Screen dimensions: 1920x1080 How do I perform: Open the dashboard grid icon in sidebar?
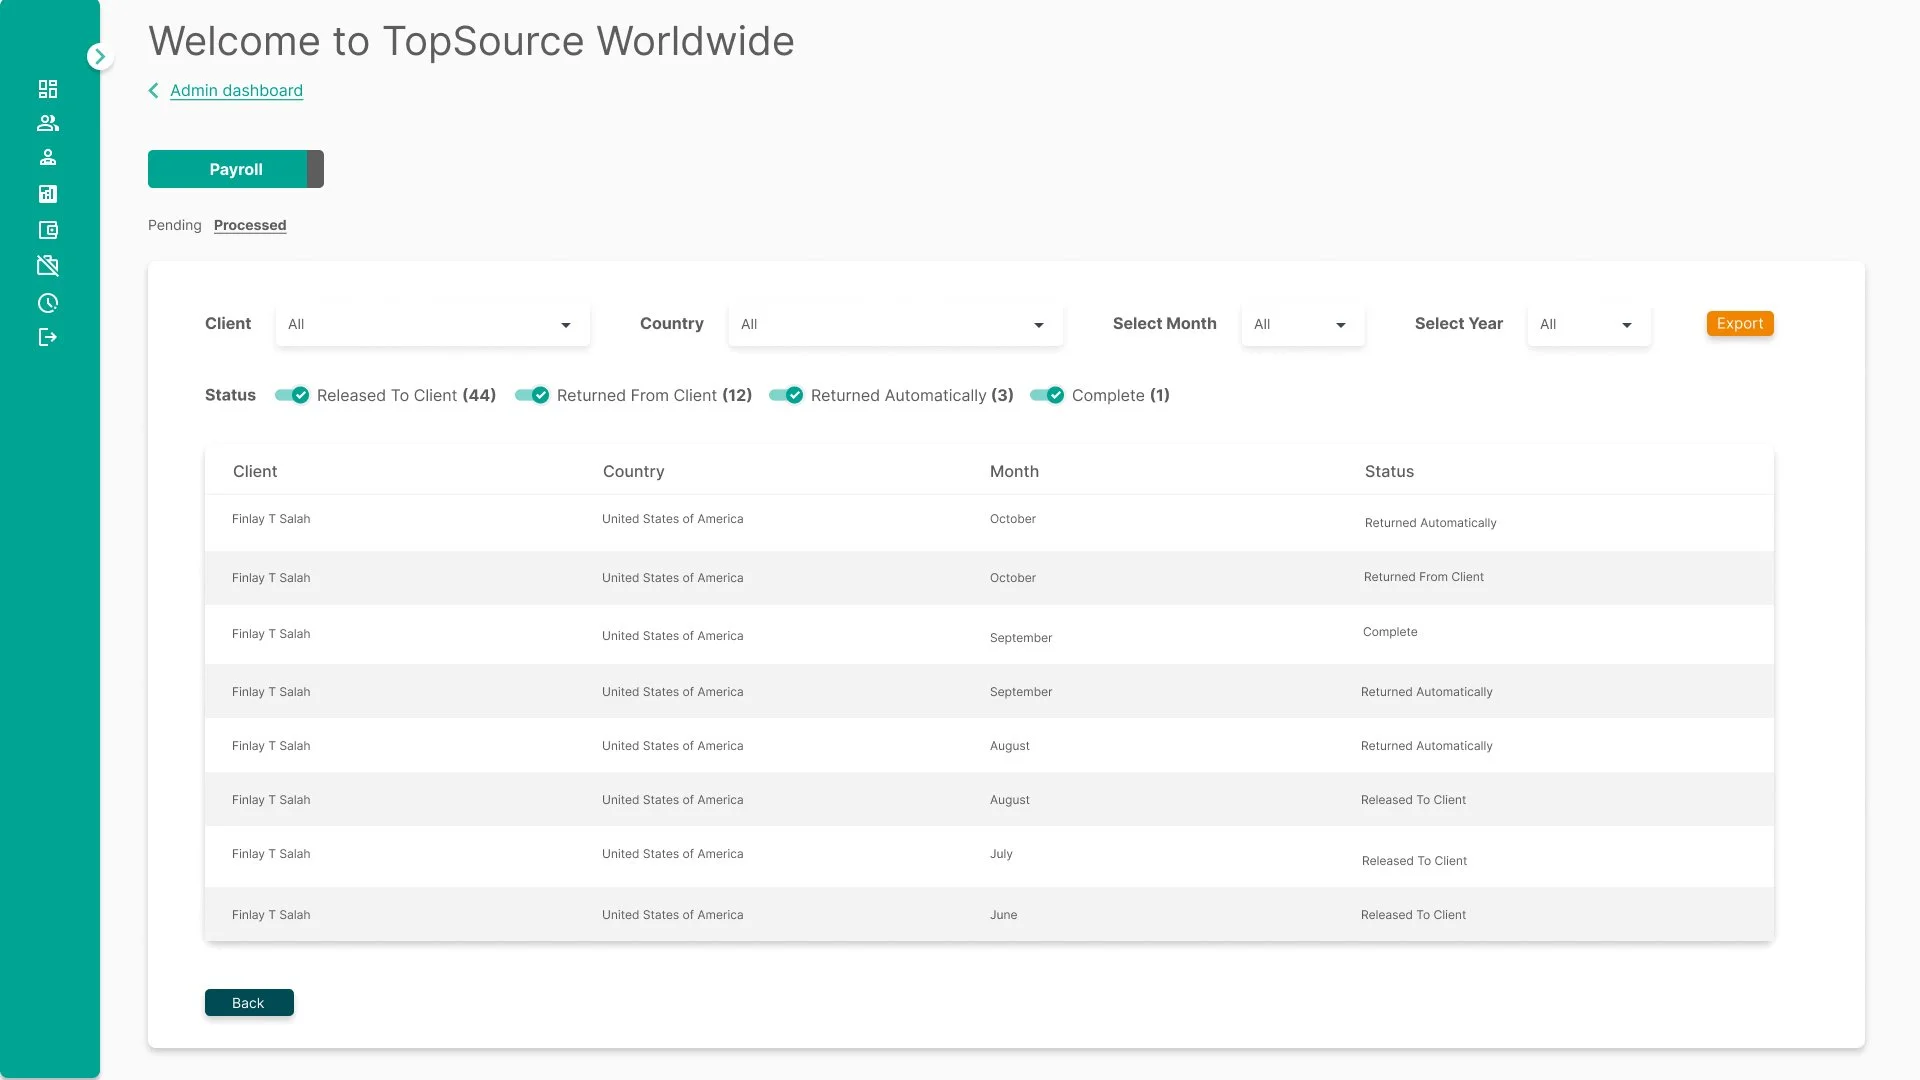pyautogui.click(x=48, y=89)
